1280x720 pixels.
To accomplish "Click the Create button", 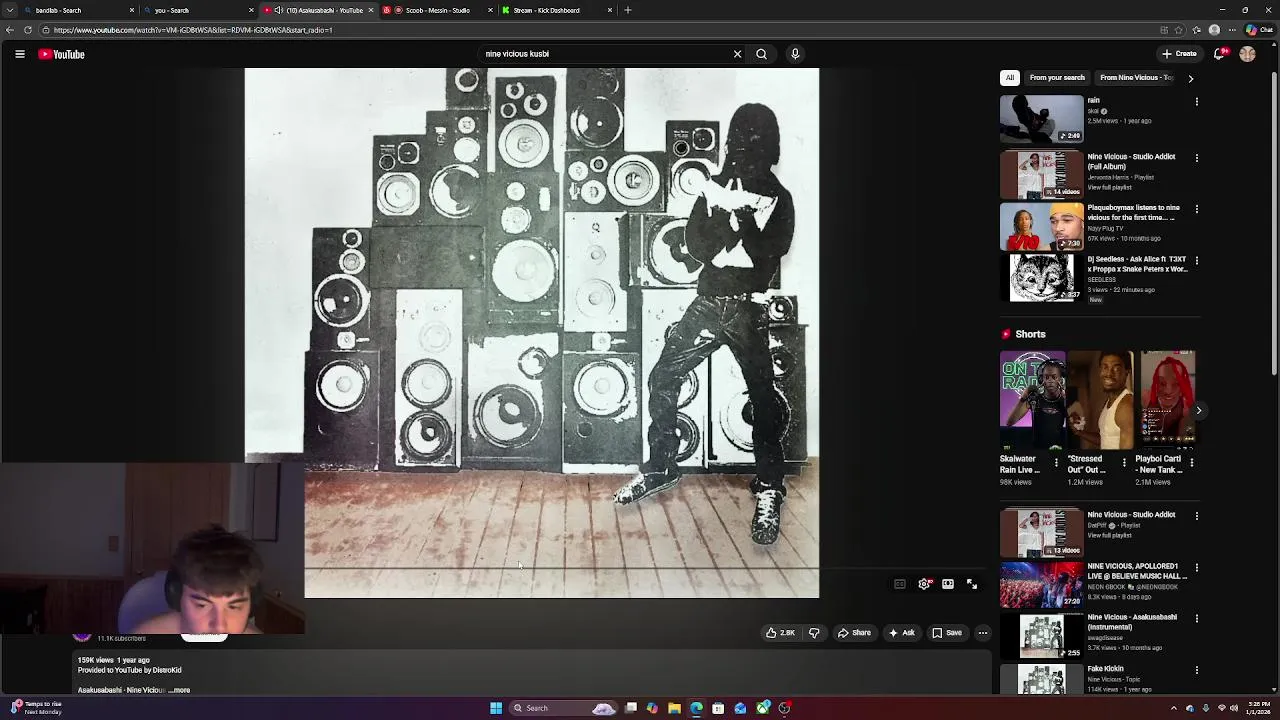I will 1180,54.
